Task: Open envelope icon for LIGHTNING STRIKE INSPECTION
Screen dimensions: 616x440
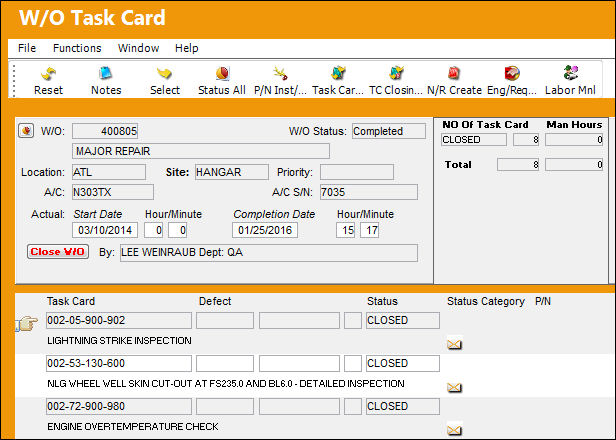Action: (454, 345)
